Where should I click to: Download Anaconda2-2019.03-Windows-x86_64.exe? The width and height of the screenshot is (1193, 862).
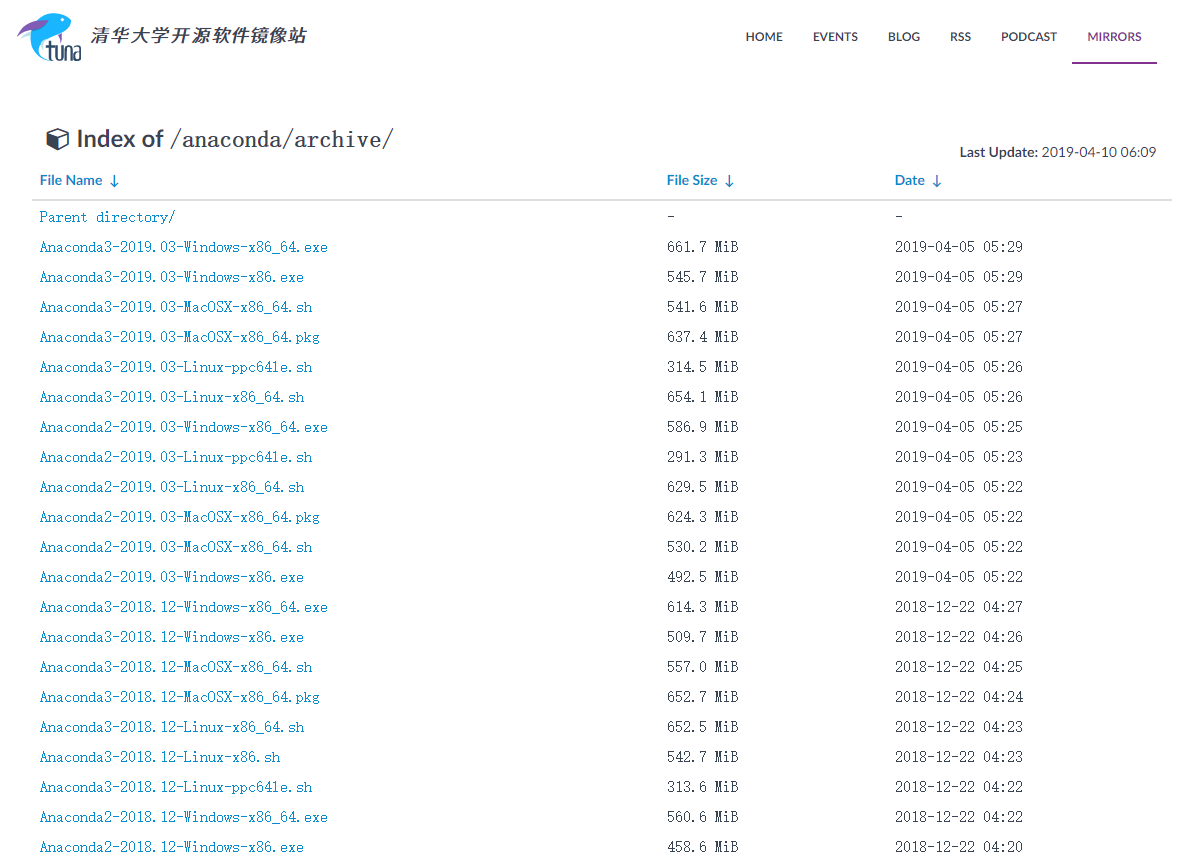click(183, 428)
